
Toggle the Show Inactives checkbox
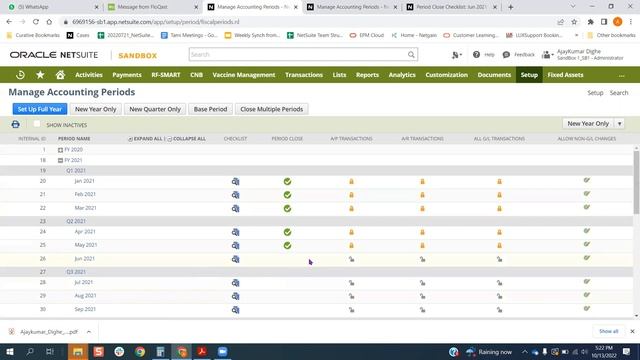point(37,124)
